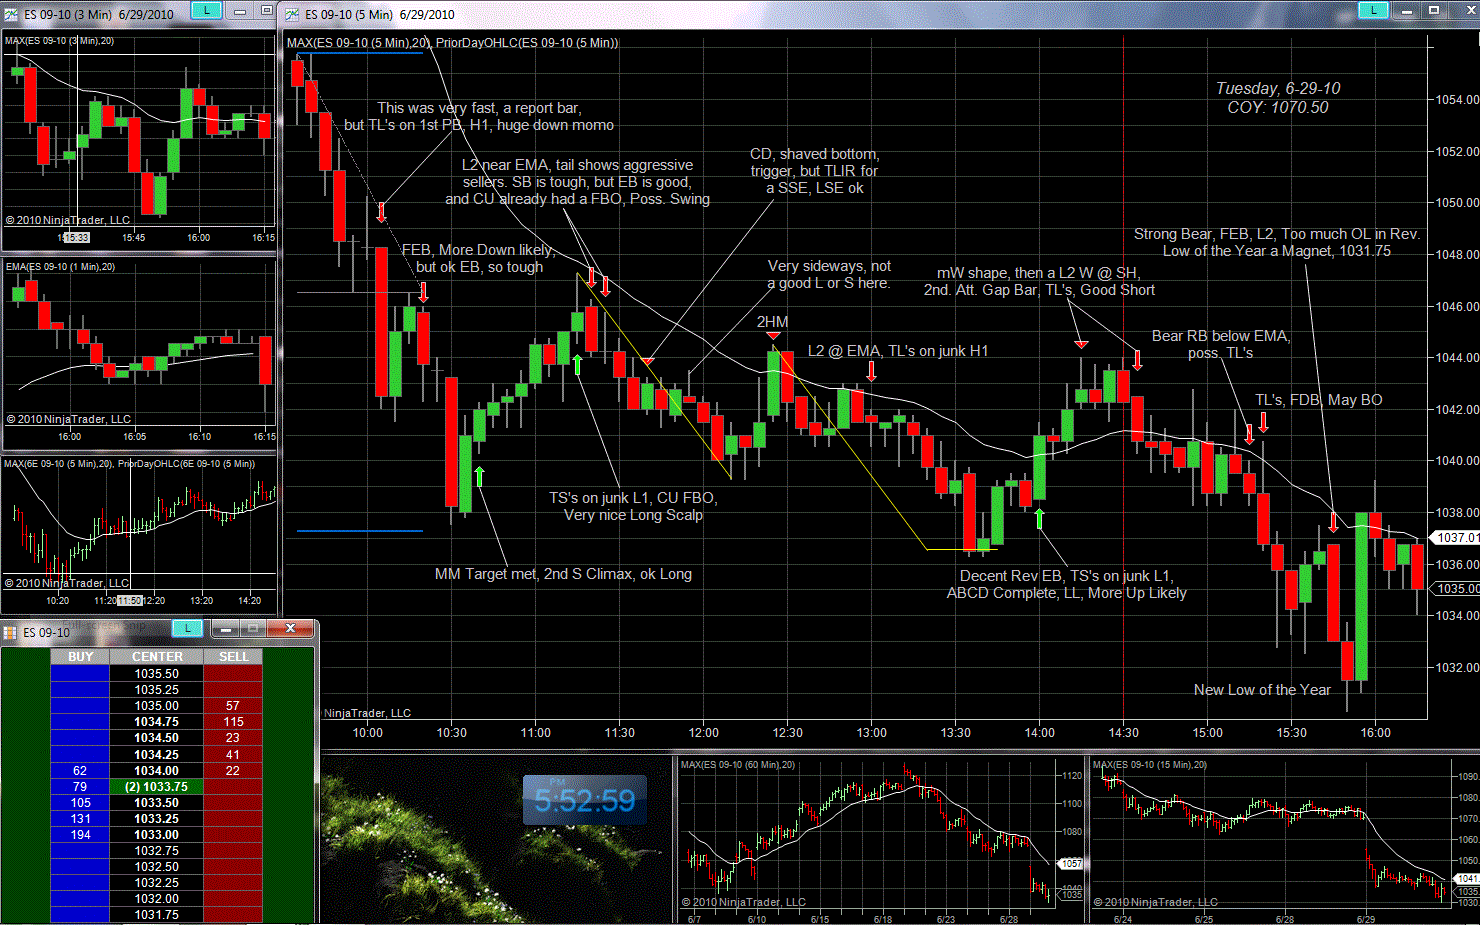Close the ES 09-10 order ladder window
The height and width of the screenshot is (925, 1480).
click(290, 629)
